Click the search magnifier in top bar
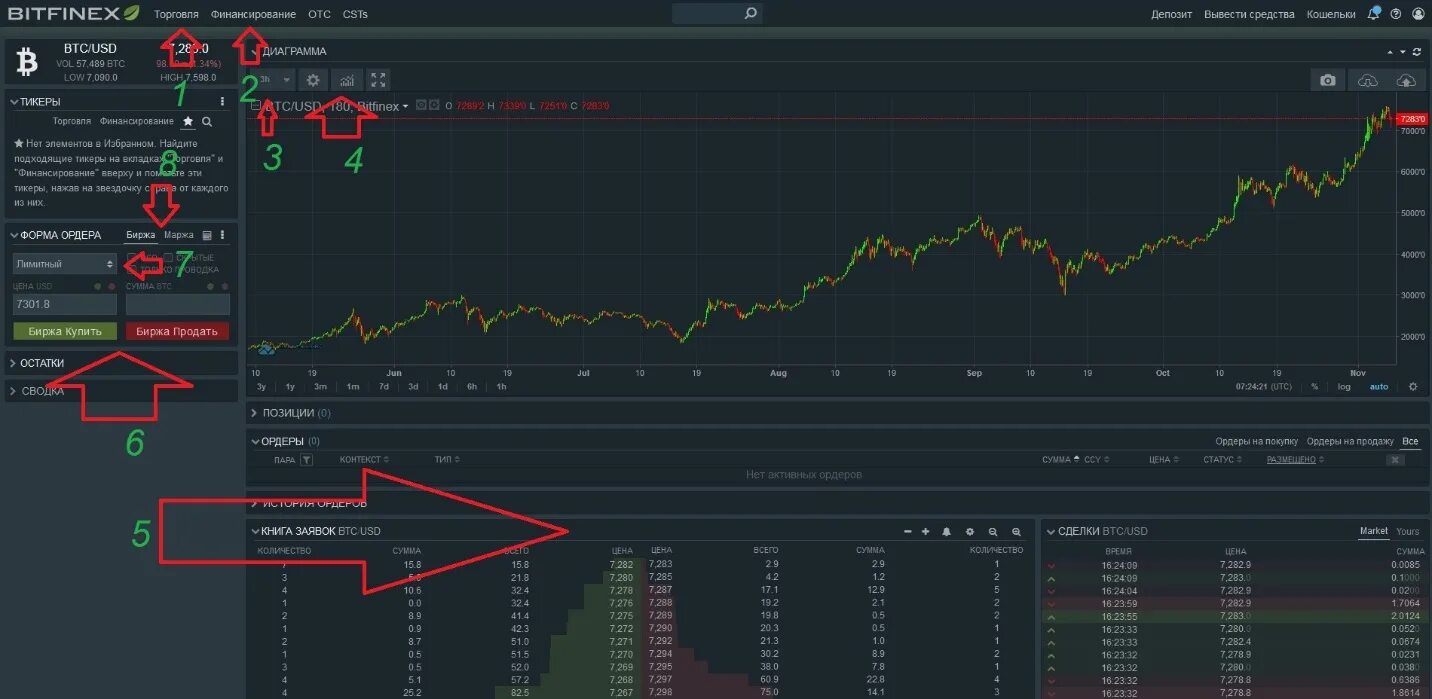This screenshot has width=1432, height=699. coord(751,14)
